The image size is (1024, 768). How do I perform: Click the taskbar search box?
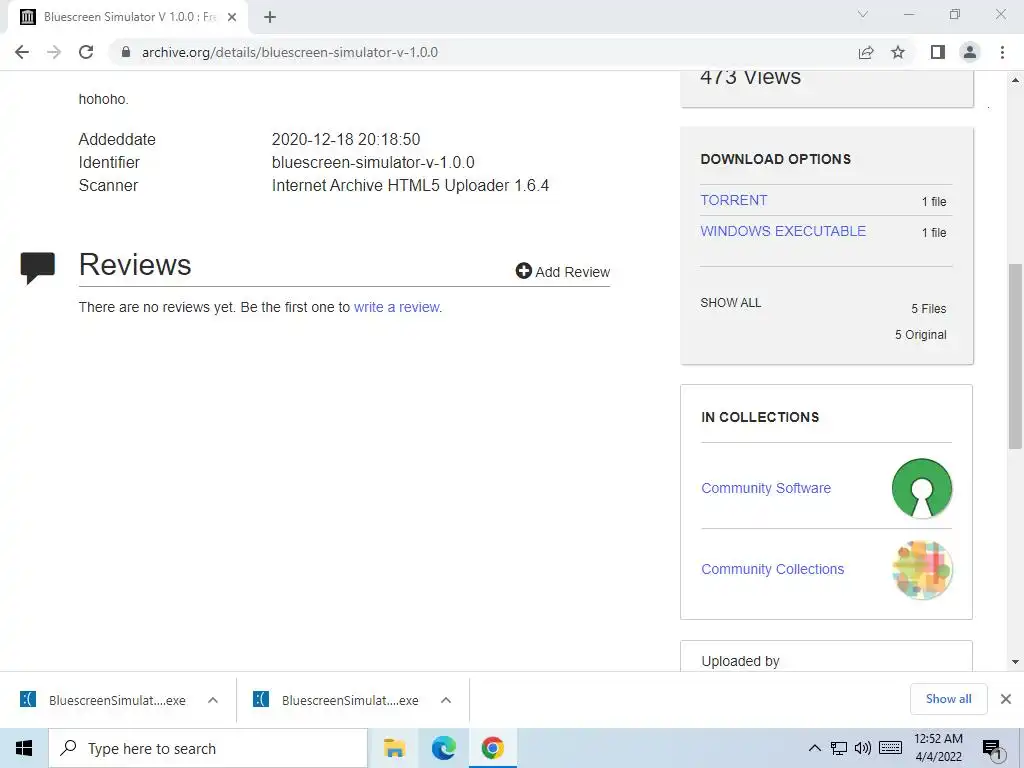click(x=208, y=748)
